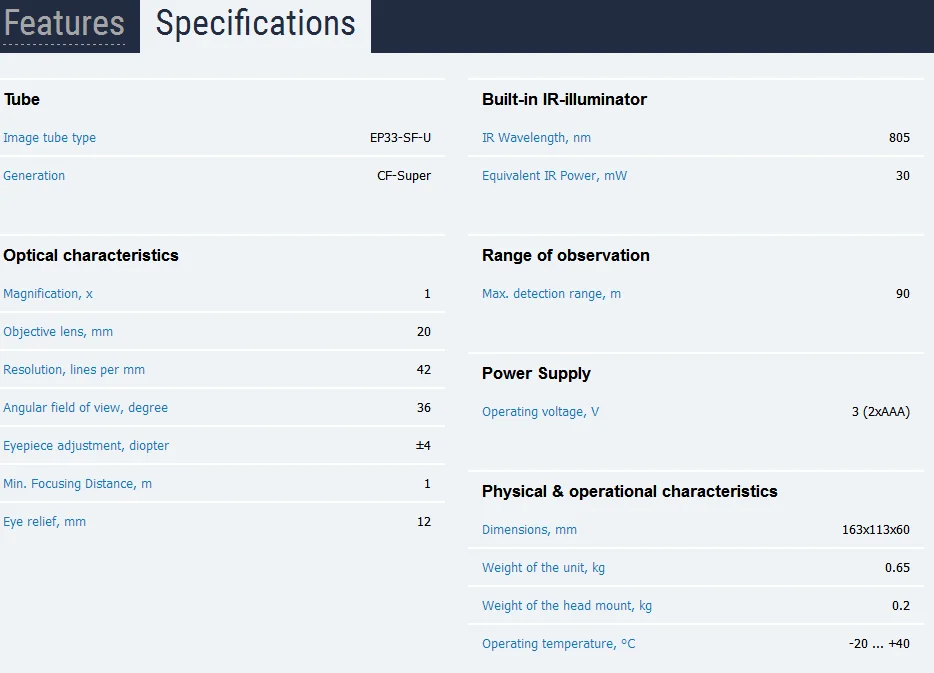The image size is (934, 673).
Task: Click Min. Focusing Distance label
Action: pos(77,484)
